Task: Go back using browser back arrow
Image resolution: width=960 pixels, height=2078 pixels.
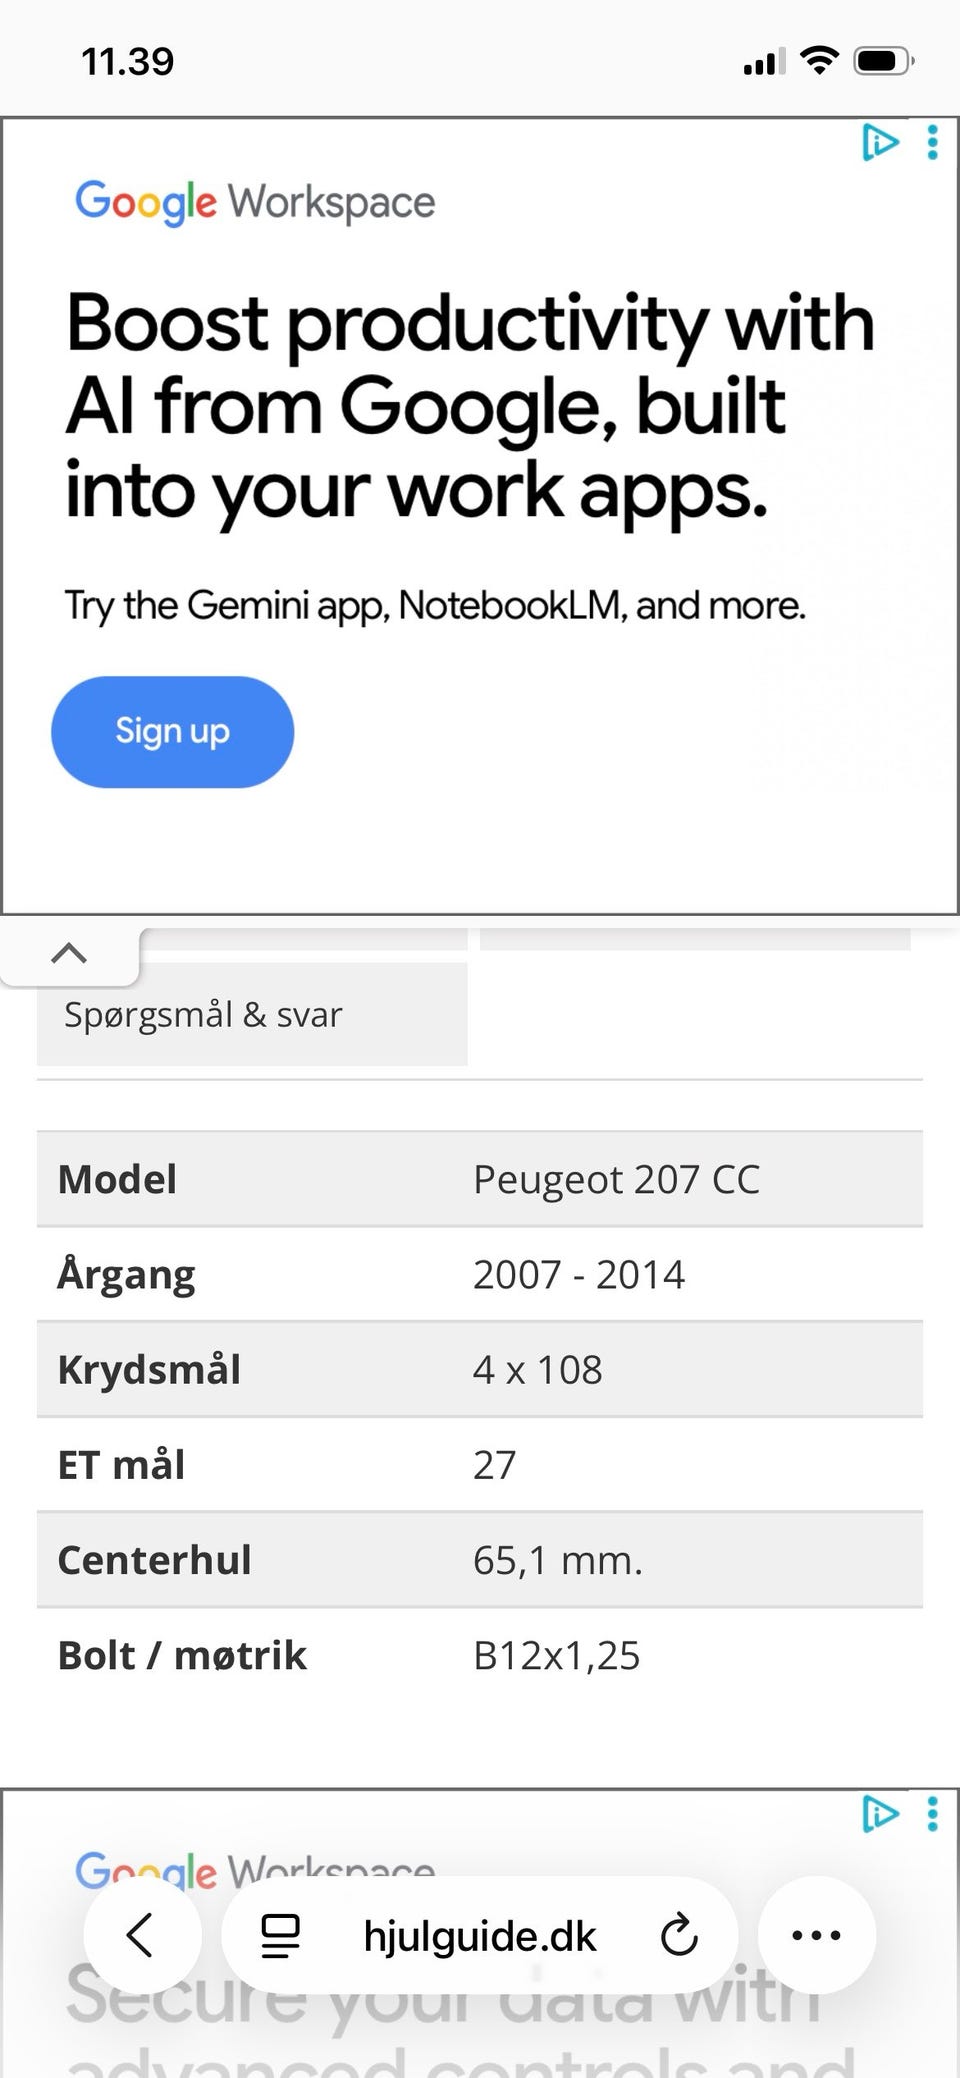Action: pos(141,1935)
